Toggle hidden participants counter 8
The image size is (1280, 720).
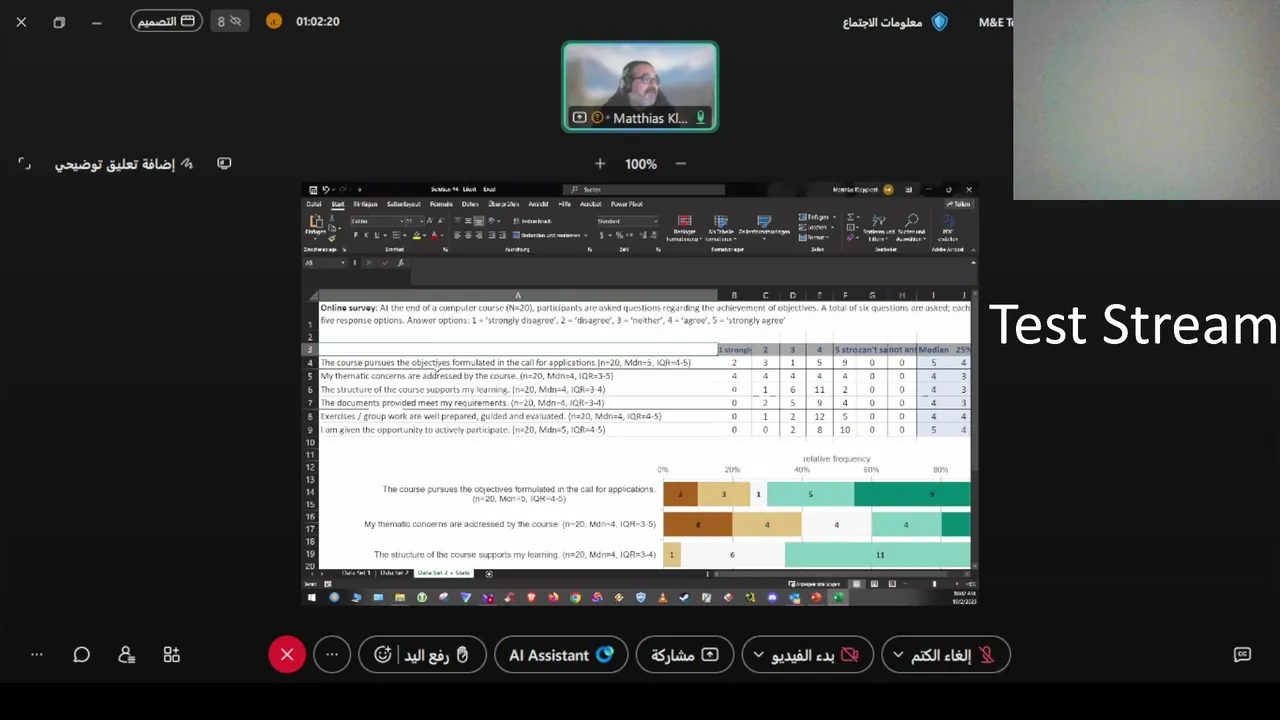click(229, 21)
